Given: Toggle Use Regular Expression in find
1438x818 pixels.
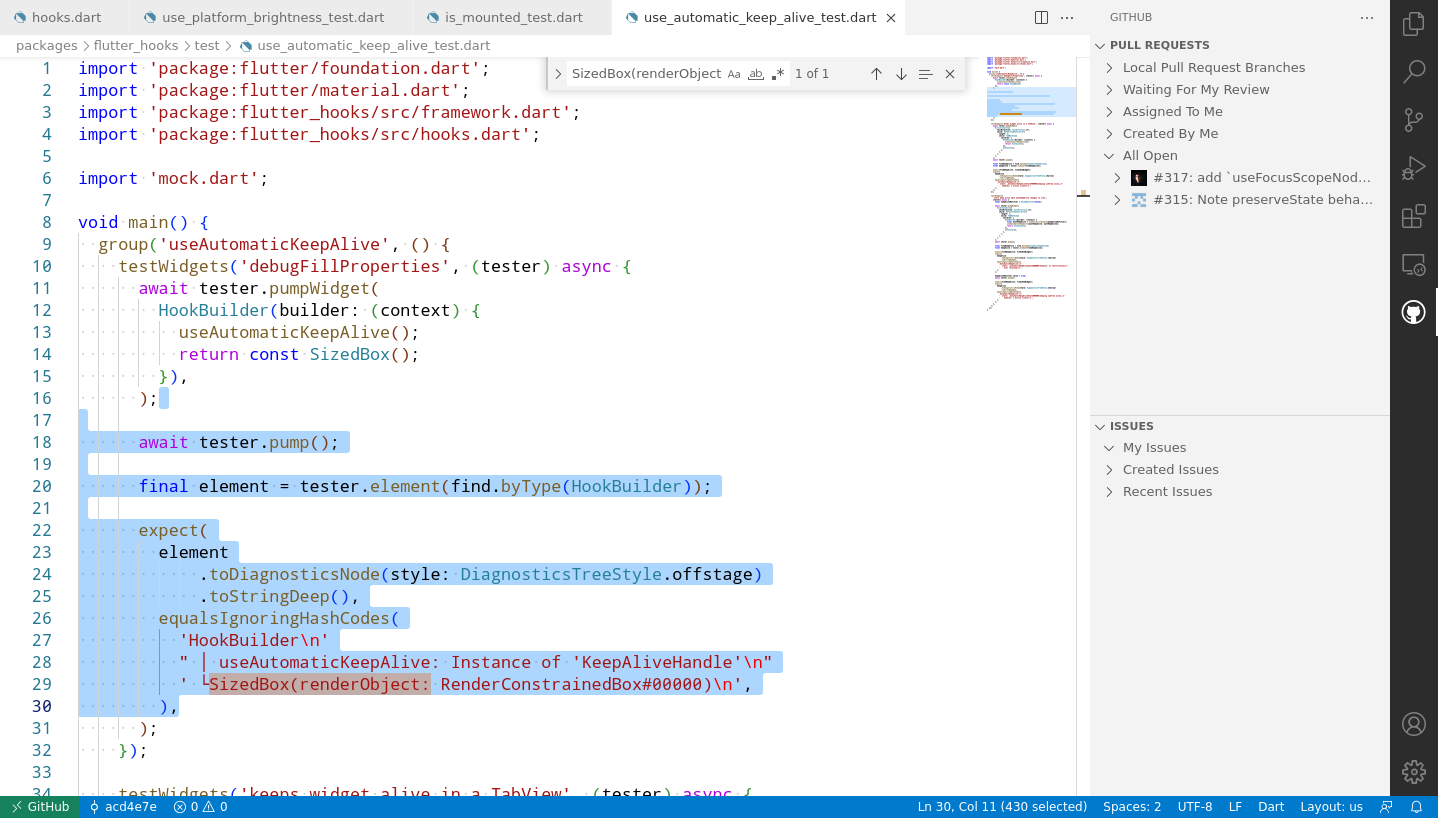Looking at the screenshot, I should point(778,74).
